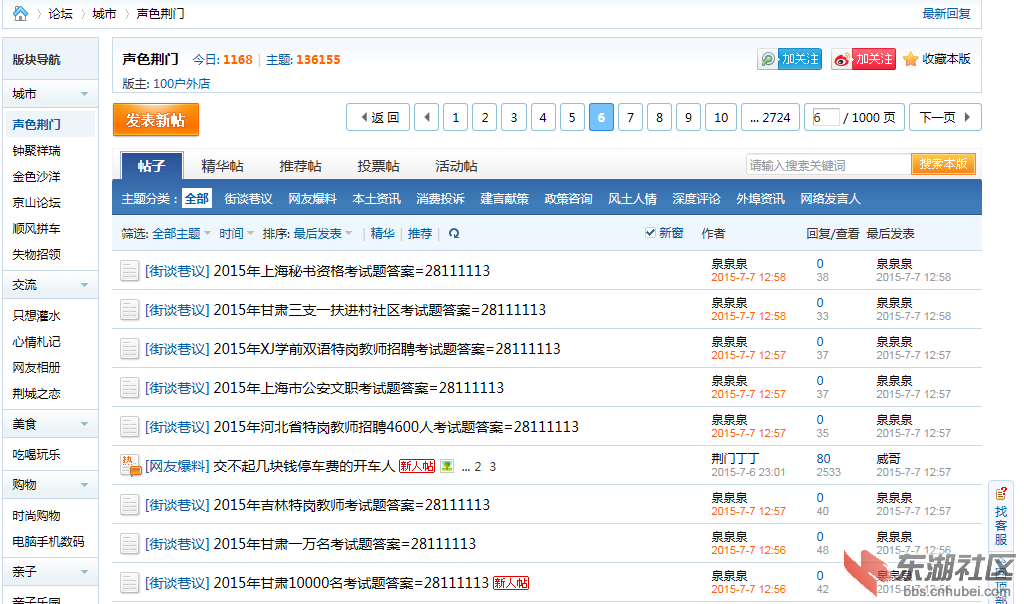The image size is (1024, 604).
Task: Go to page 7
Action: (630, 118)
